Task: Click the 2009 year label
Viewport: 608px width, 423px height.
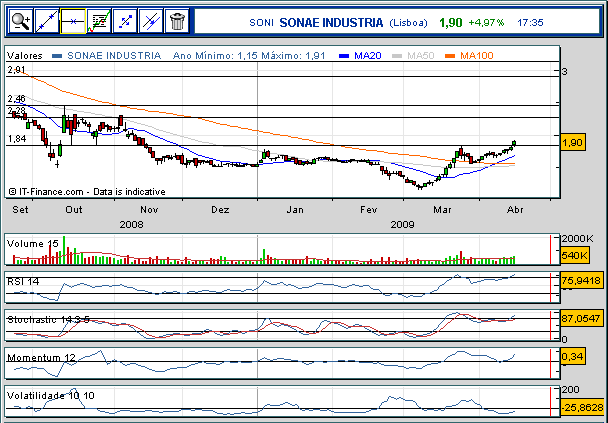Action: point(402,224)
